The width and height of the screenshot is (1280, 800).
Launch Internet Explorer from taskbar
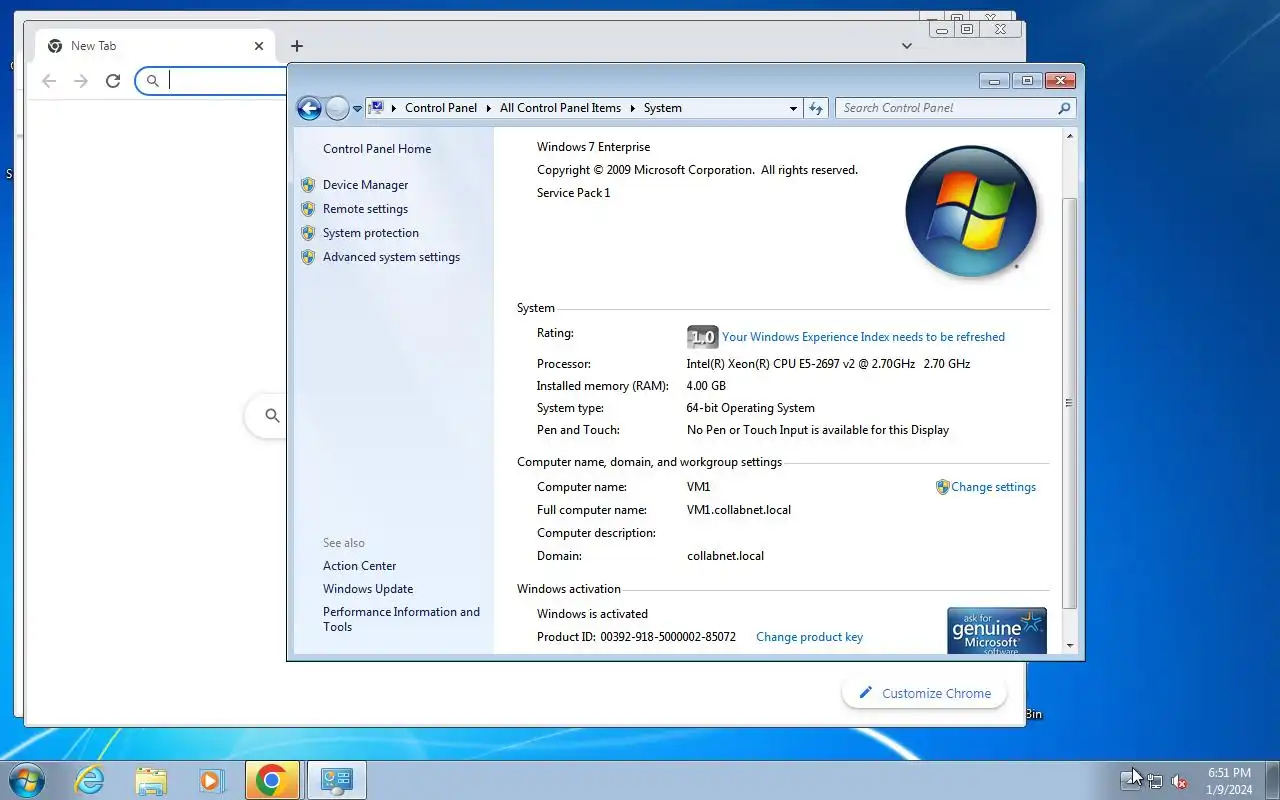click(x=90, y=780)
